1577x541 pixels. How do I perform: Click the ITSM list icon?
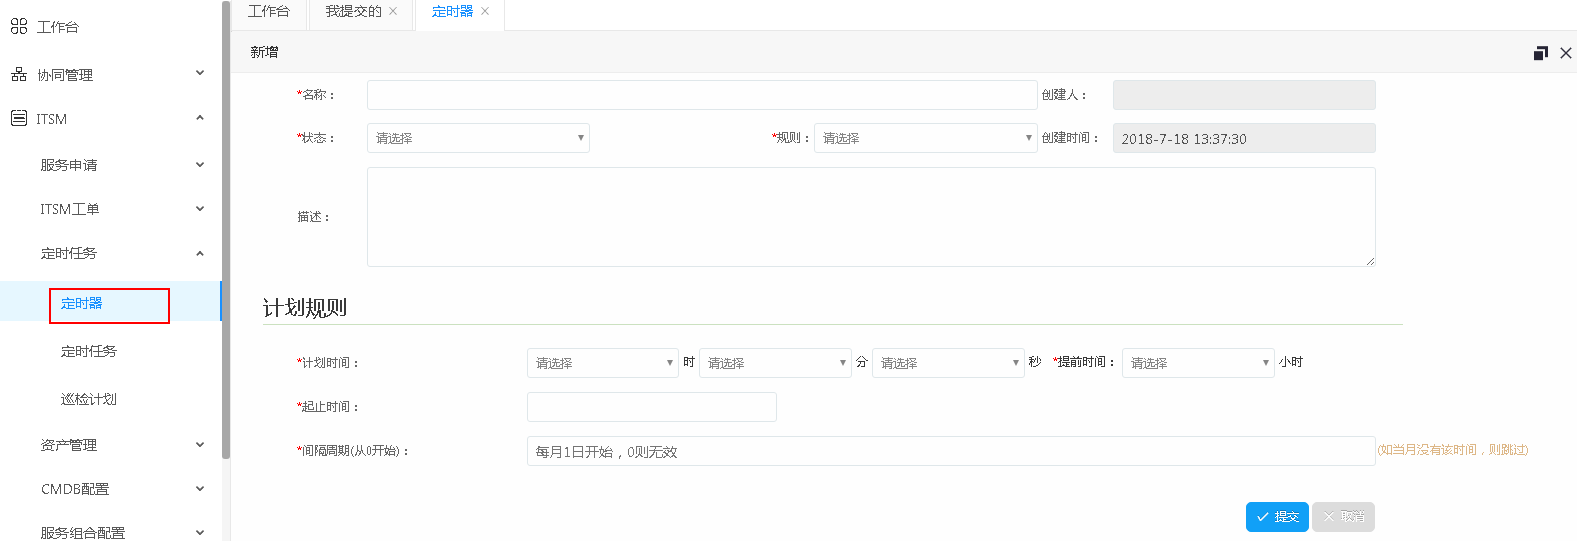coord(19,118)
